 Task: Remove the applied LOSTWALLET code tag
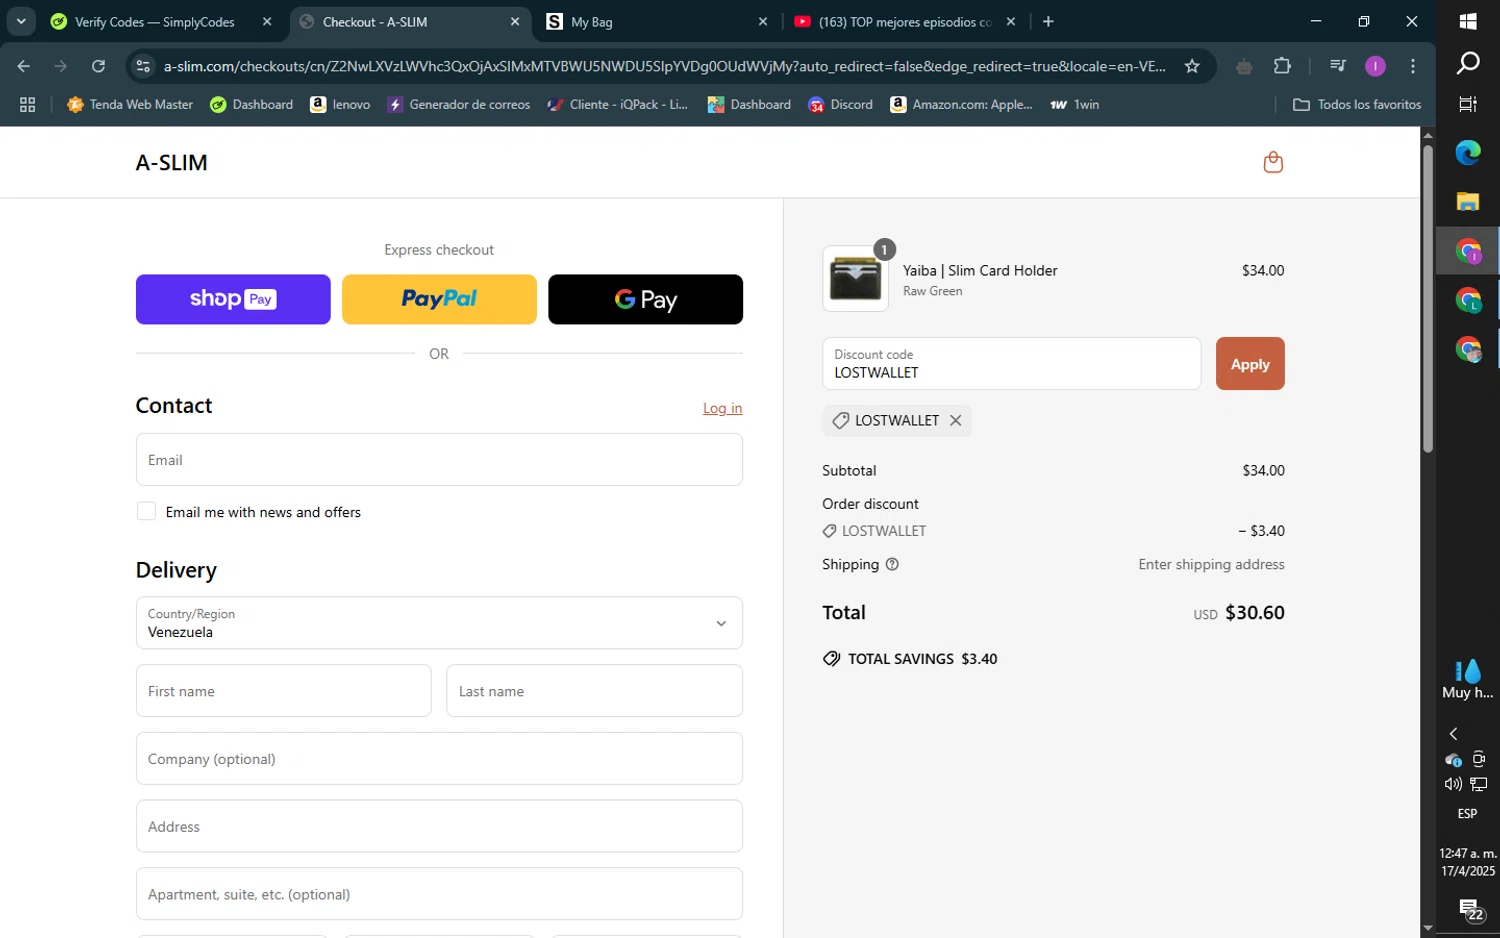pyautogui.click(x=955, y=421)
